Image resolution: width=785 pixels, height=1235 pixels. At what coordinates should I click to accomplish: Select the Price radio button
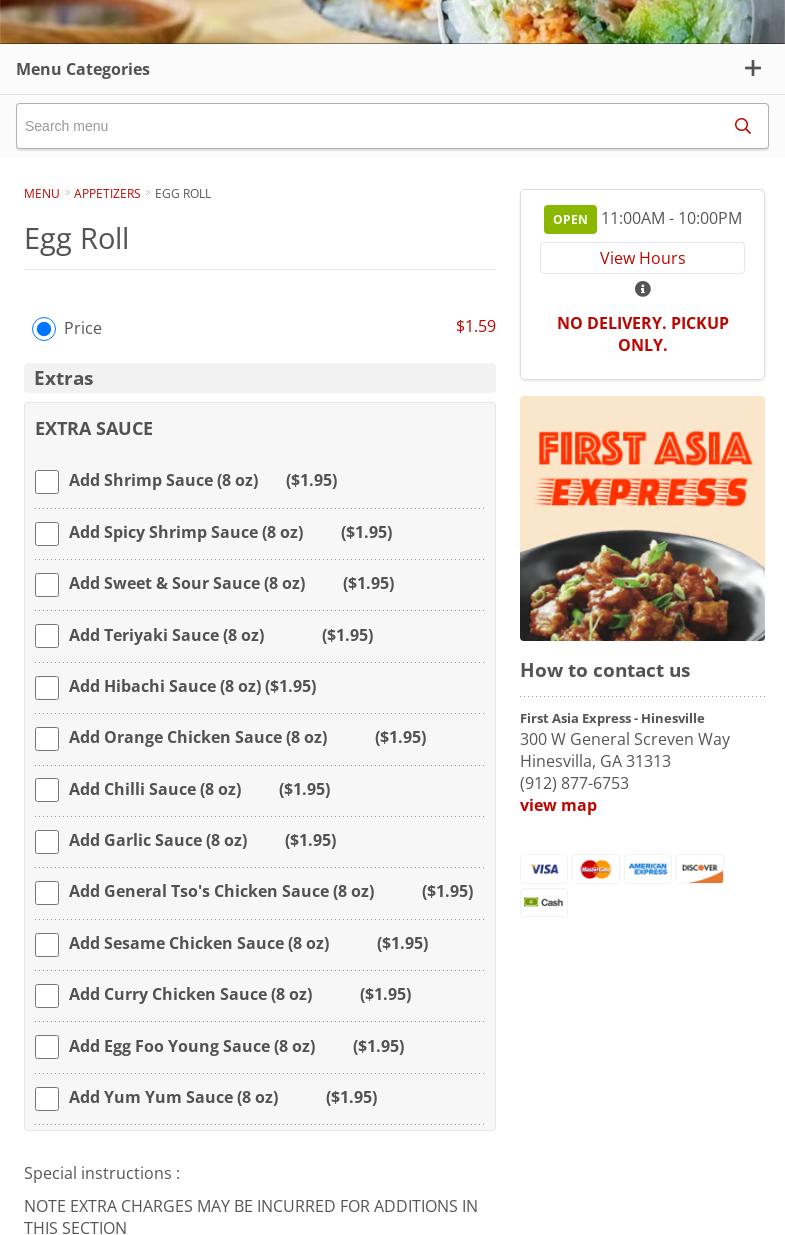(44, 328)
